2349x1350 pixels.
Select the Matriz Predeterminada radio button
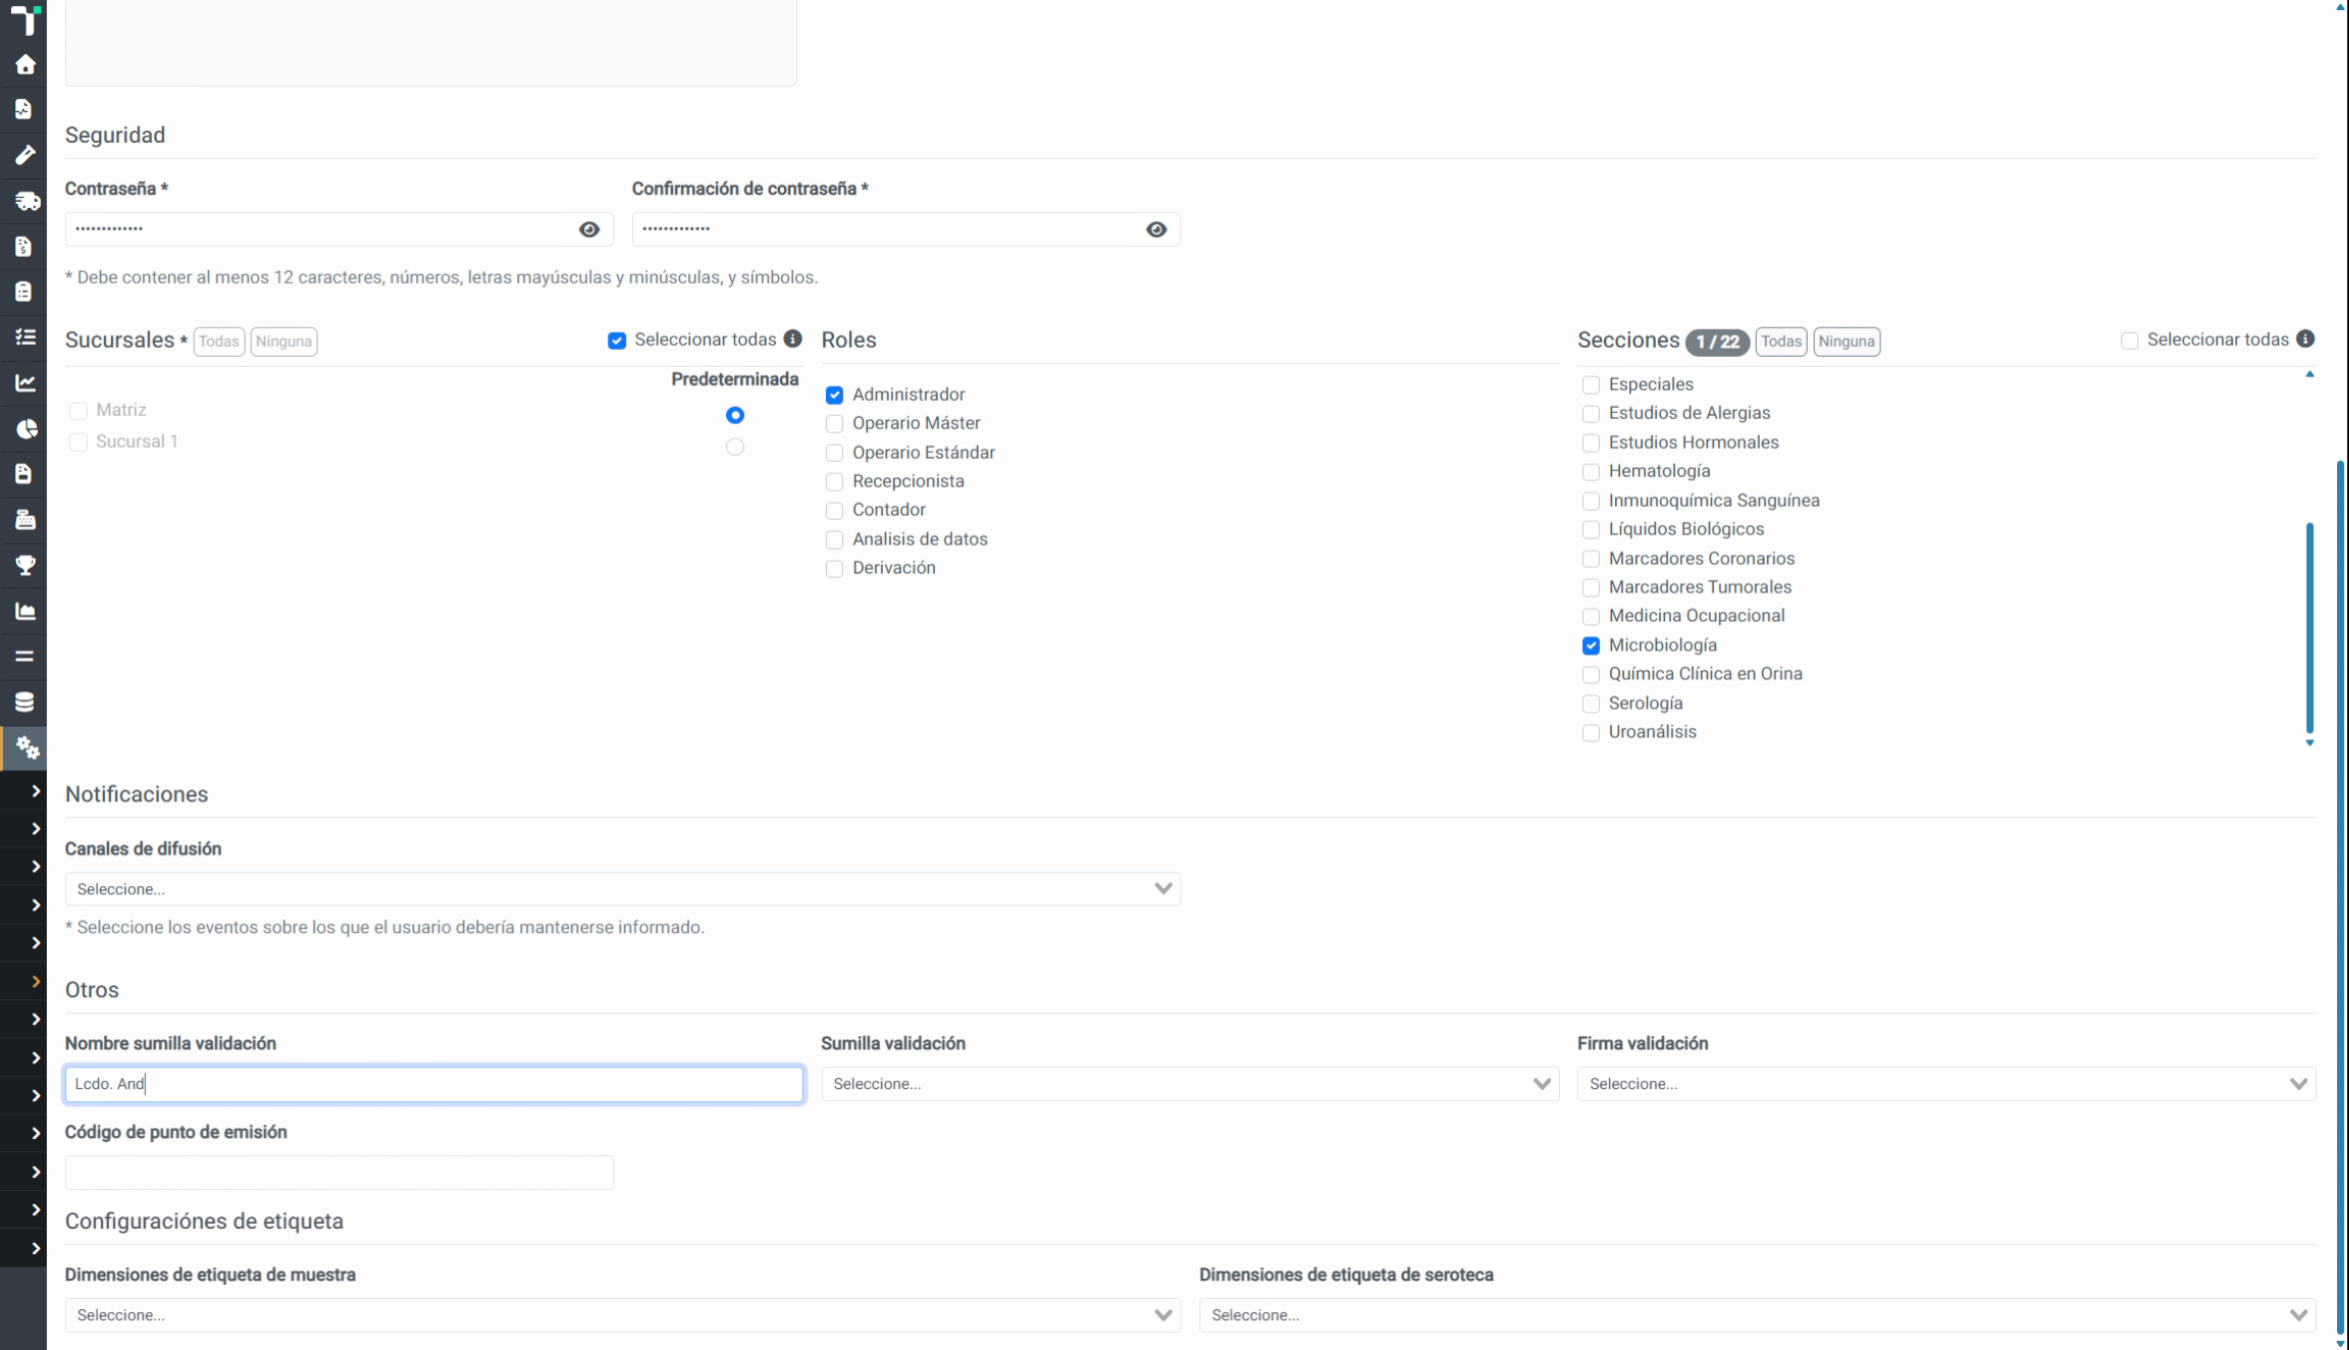coord(735,415)
